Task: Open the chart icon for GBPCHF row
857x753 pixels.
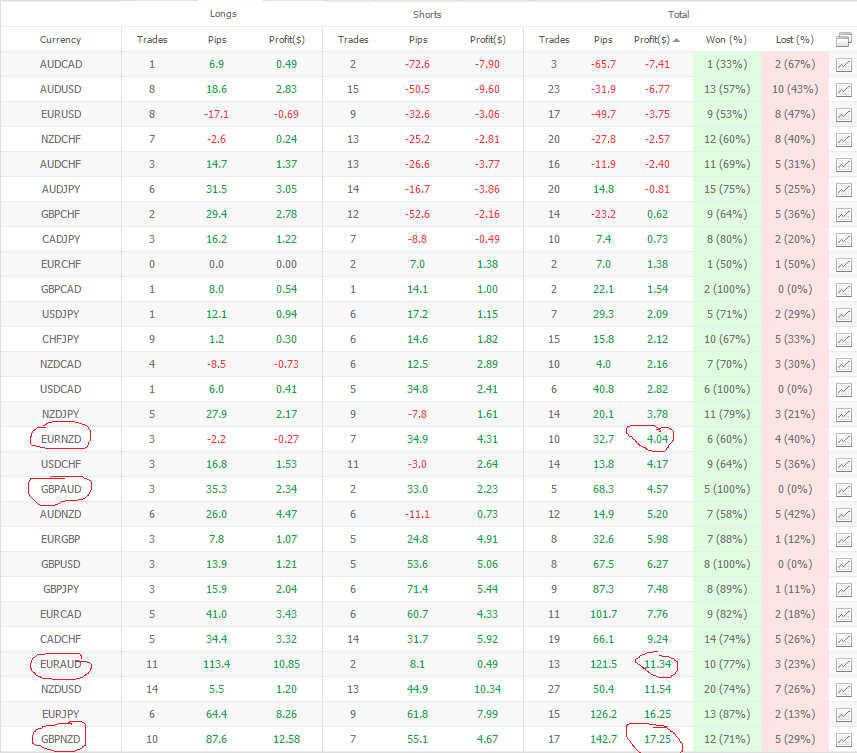Action: tap(843, 215)
